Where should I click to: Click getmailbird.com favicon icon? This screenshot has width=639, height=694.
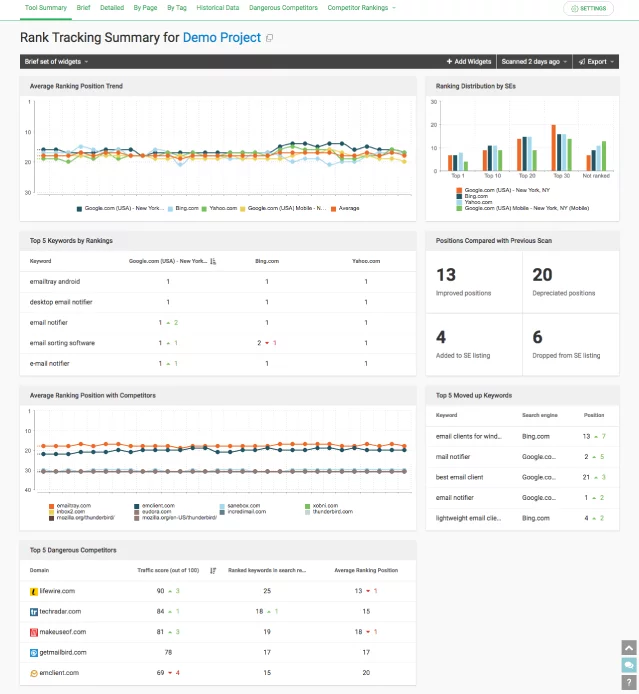click(x=34, y=653)
